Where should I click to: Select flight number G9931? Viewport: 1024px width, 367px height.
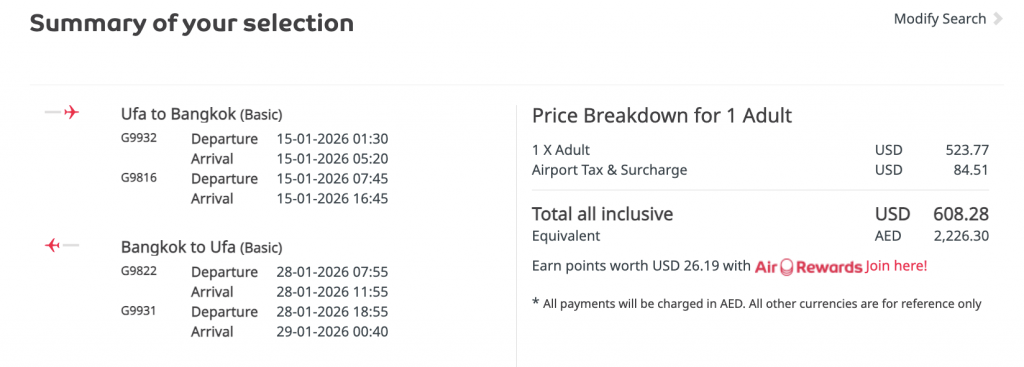[138, 310]
